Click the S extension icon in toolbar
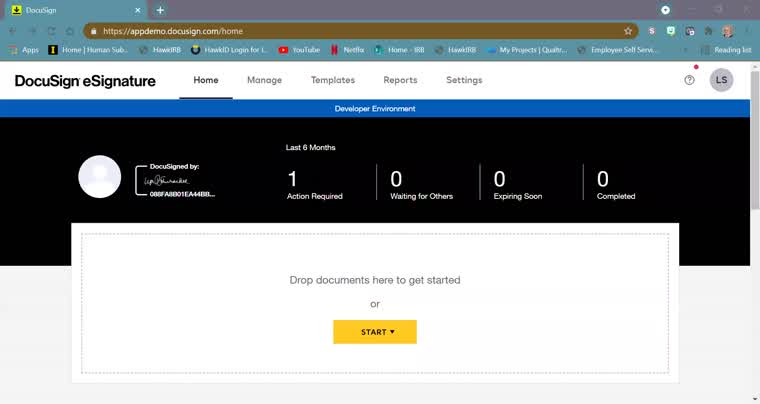Viewport: 760px width, 404px height. [x=652, y=31]
